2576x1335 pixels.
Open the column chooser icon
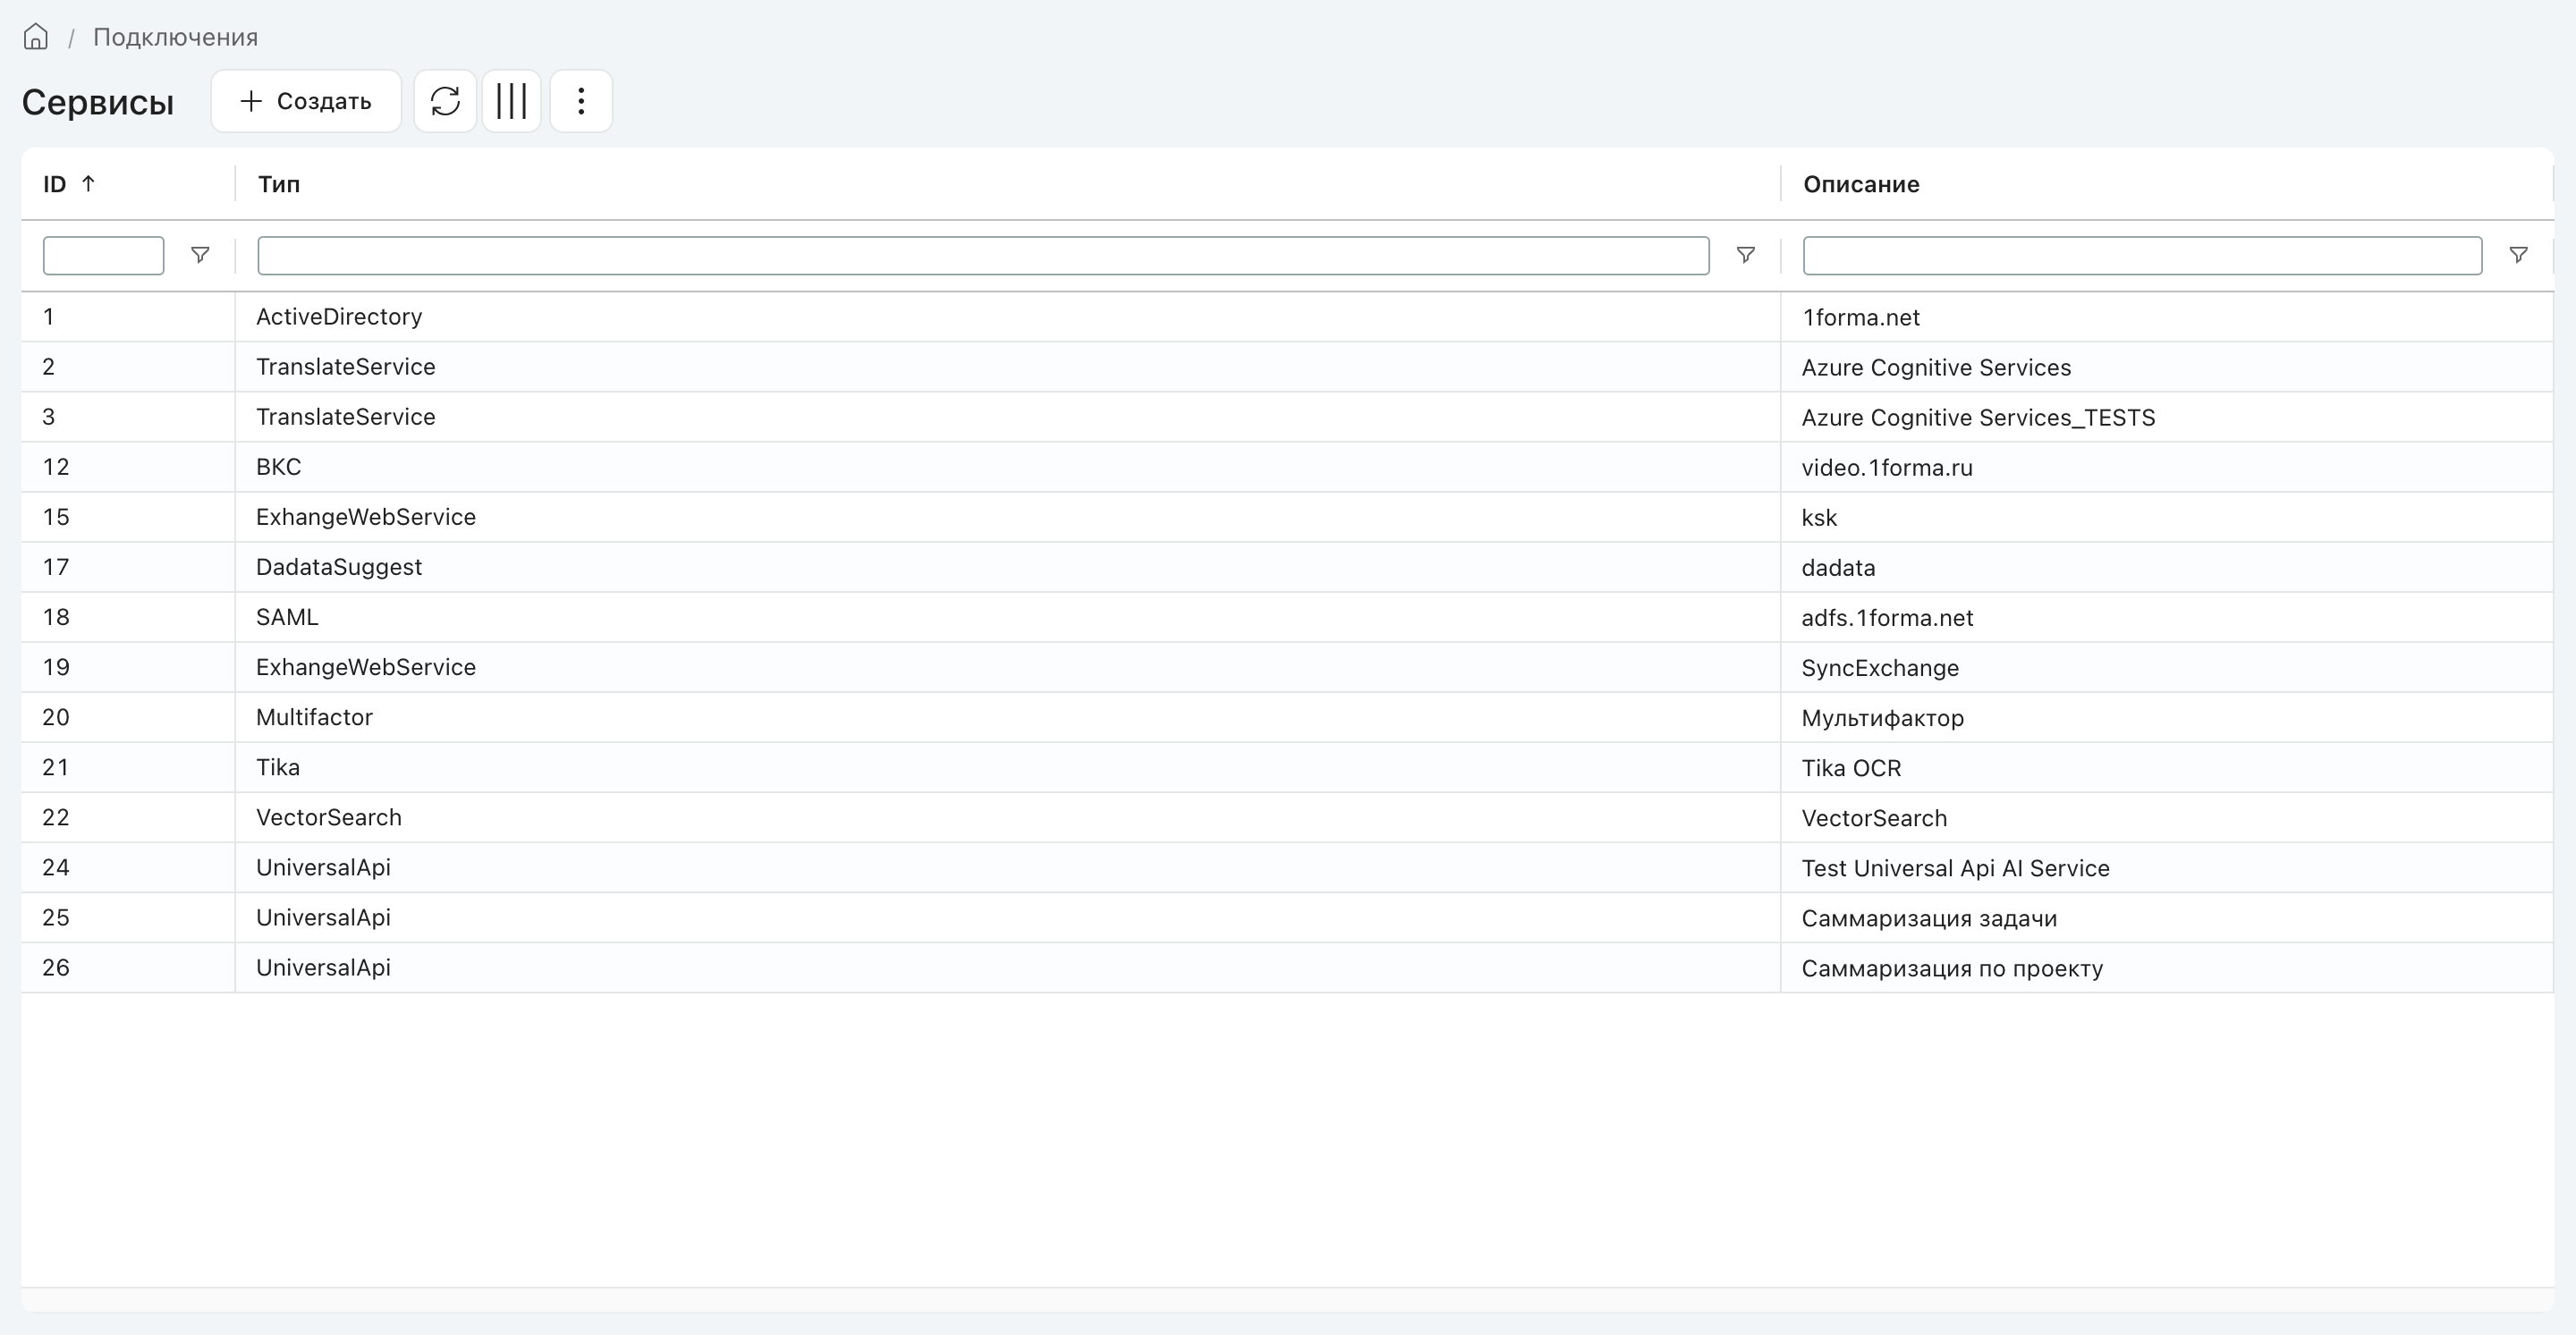pos(511,101)
